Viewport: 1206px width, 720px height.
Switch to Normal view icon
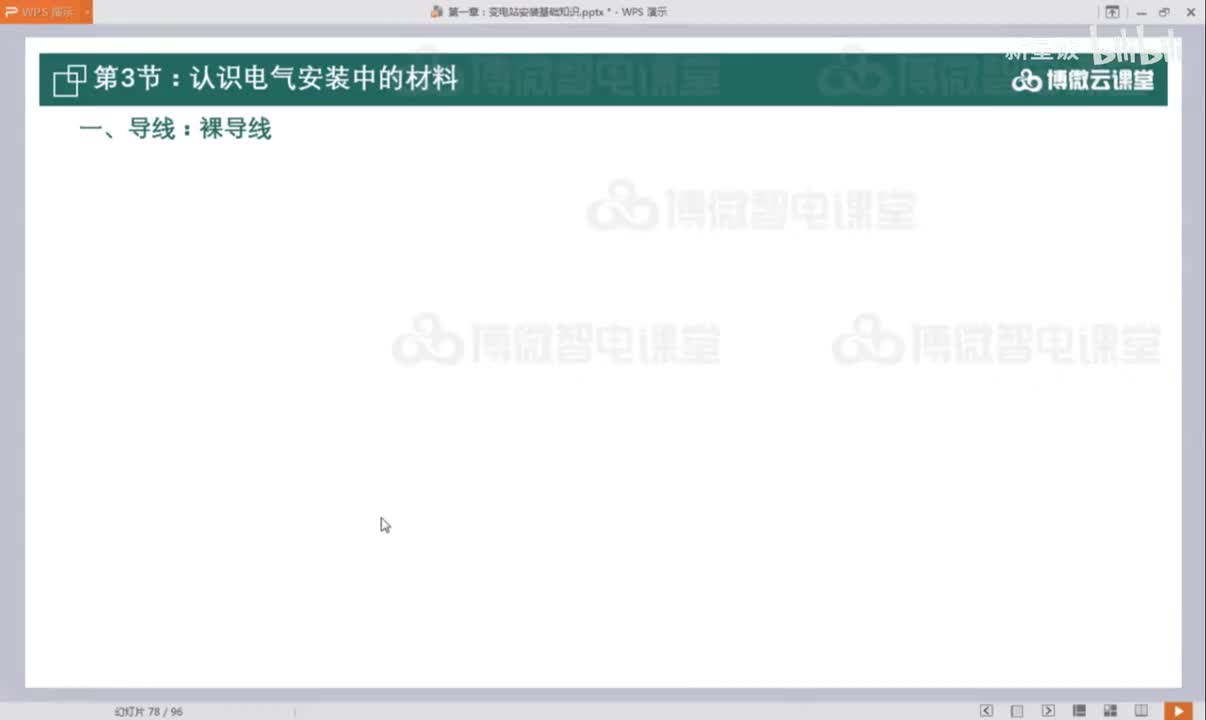pyautogui.click(x=1079, y=711)
